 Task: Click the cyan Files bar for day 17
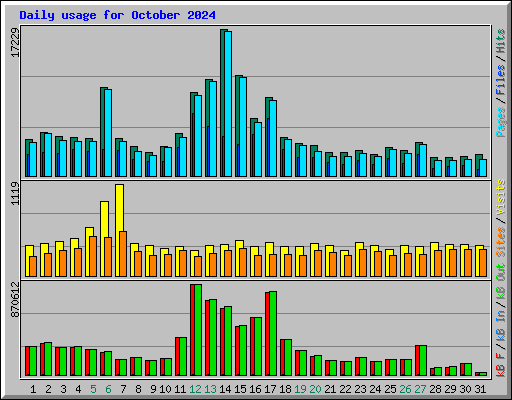pyautogui.click(x=273, y=138)
